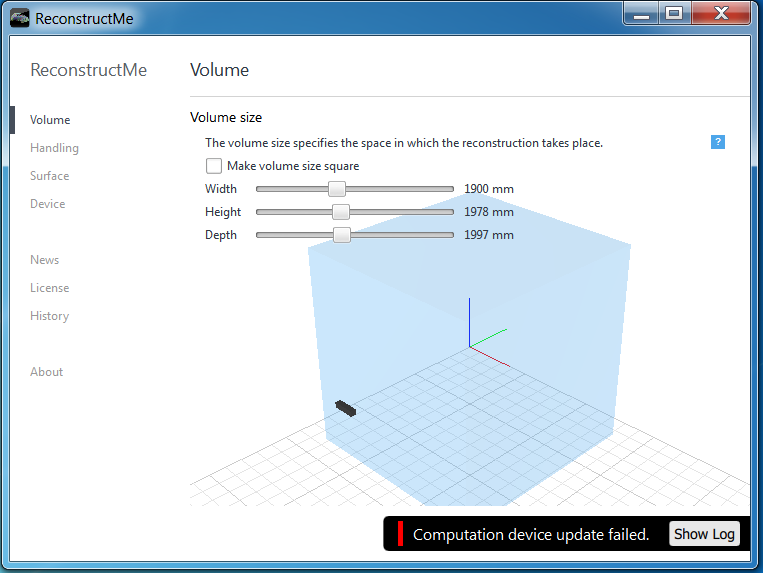Screen dimensions: 763x573
Task: Click the 1997 mm depth value
Action: coord(489,235)
